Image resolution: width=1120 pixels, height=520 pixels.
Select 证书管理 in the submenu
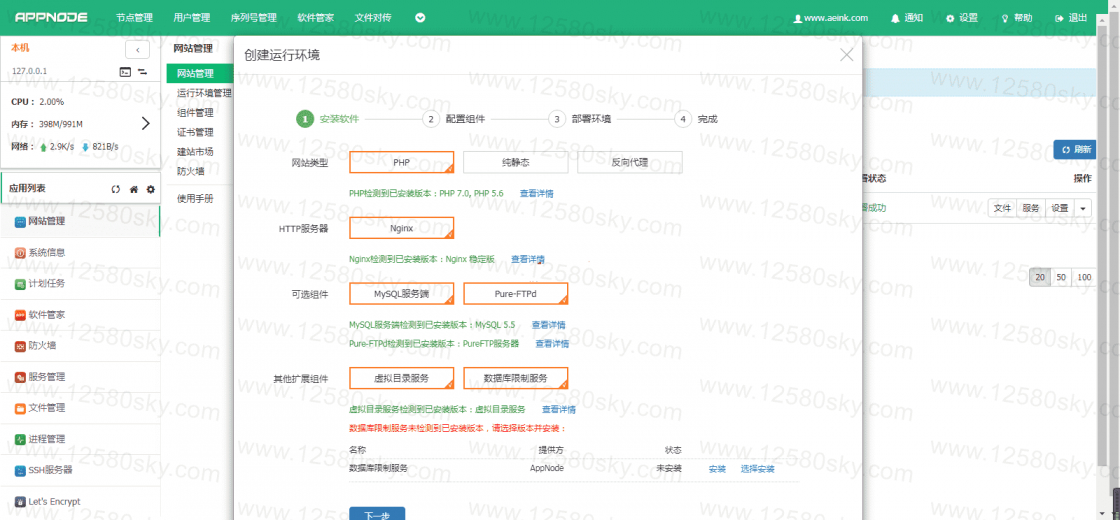[x=195, y=132]
